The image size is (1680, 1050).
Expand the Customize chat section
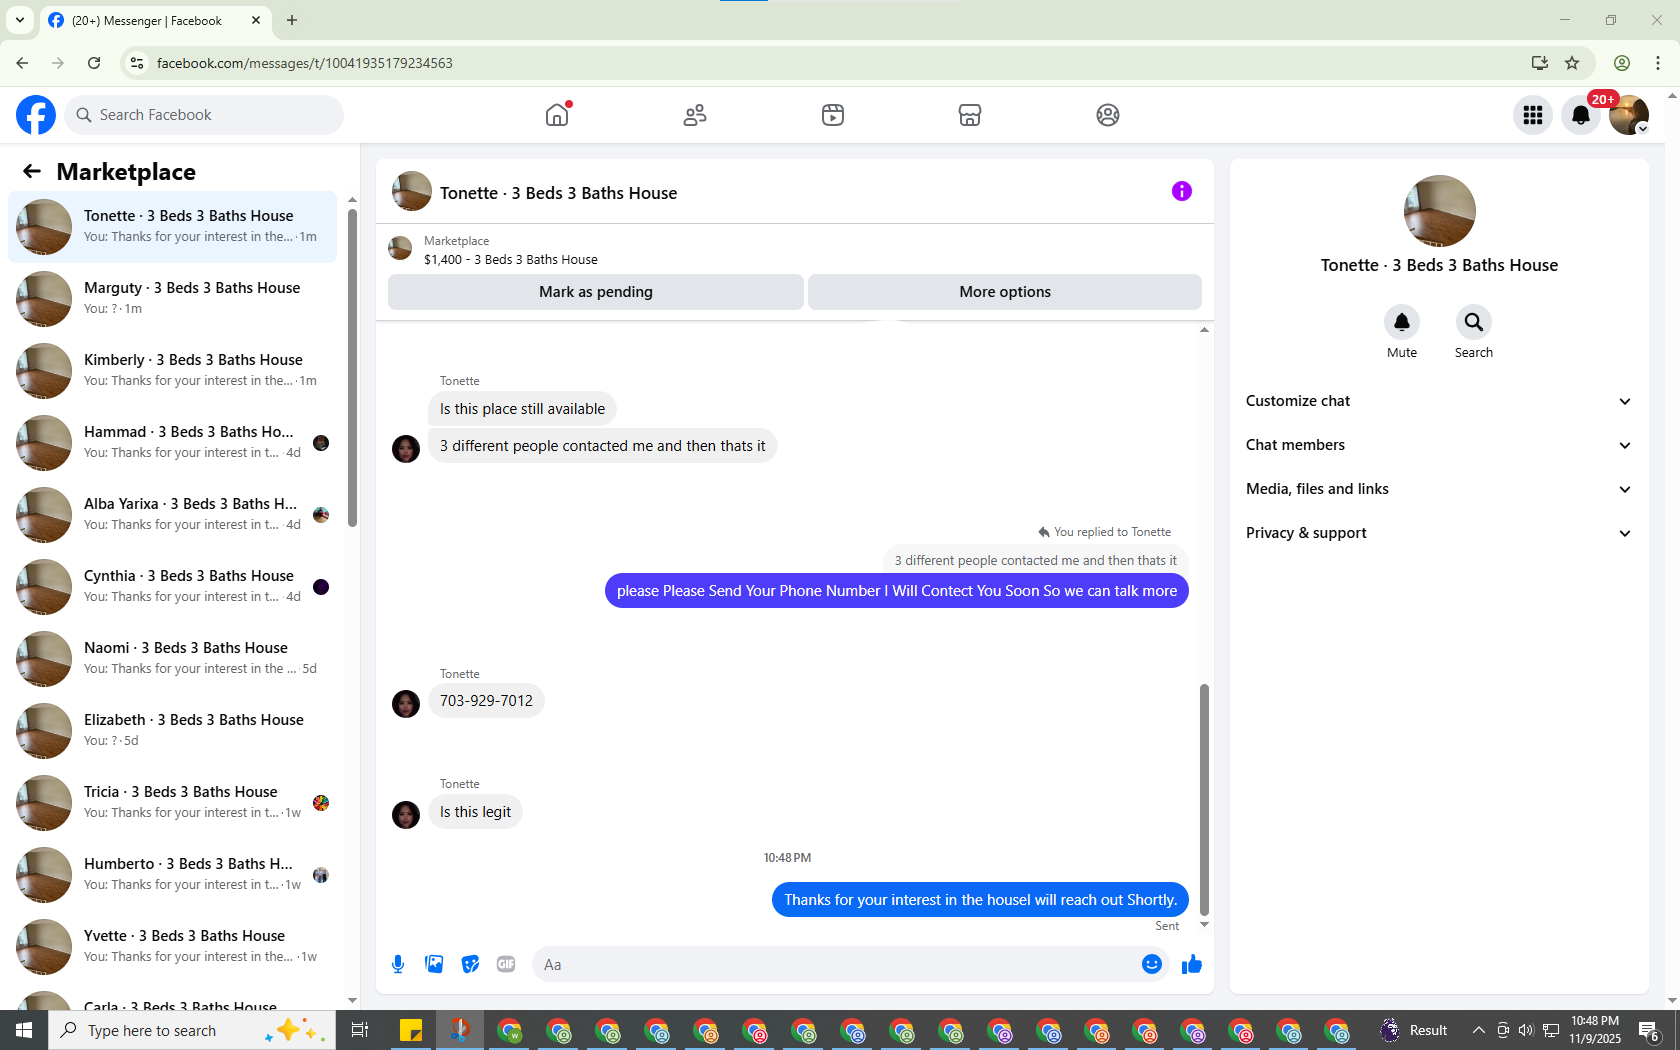[x=1439, y=401]
